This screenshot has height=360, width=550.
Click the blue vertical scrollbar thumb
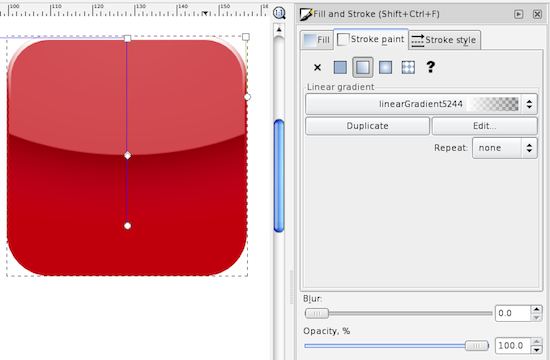click(279, 175)
